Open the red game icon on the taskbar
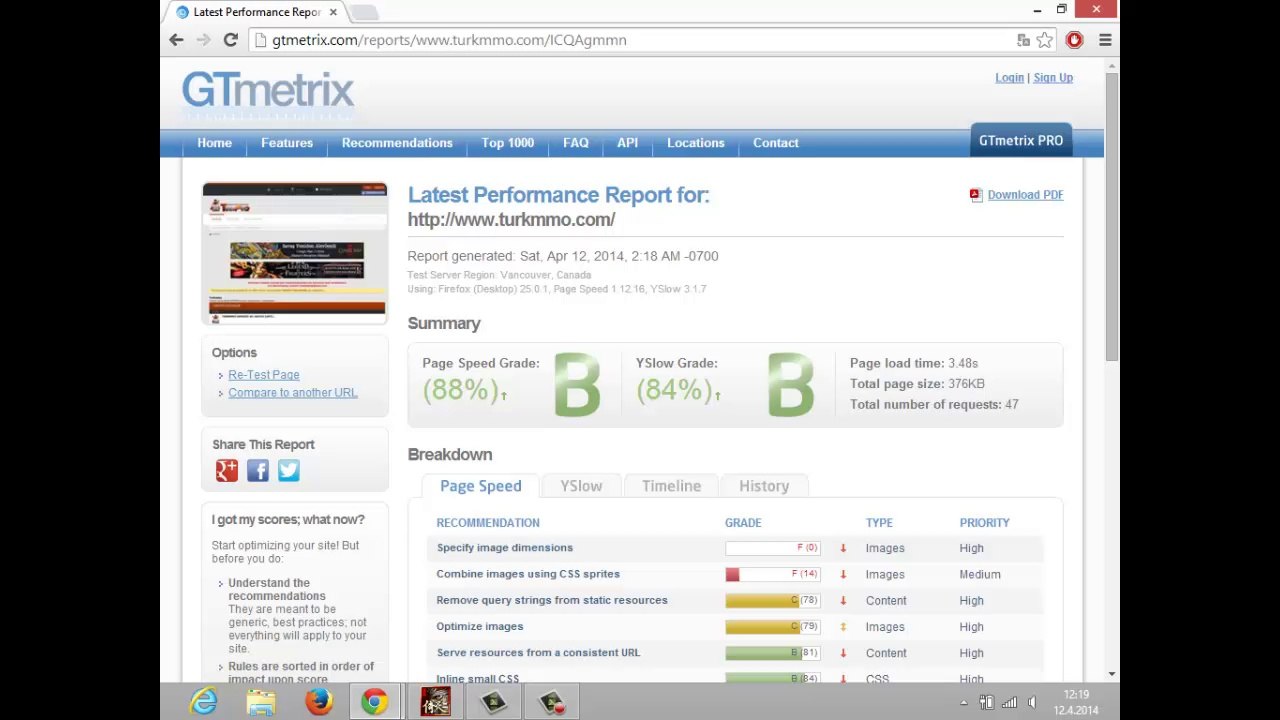Viewport: 1280px width, 720px height. [x=435, y=702]
